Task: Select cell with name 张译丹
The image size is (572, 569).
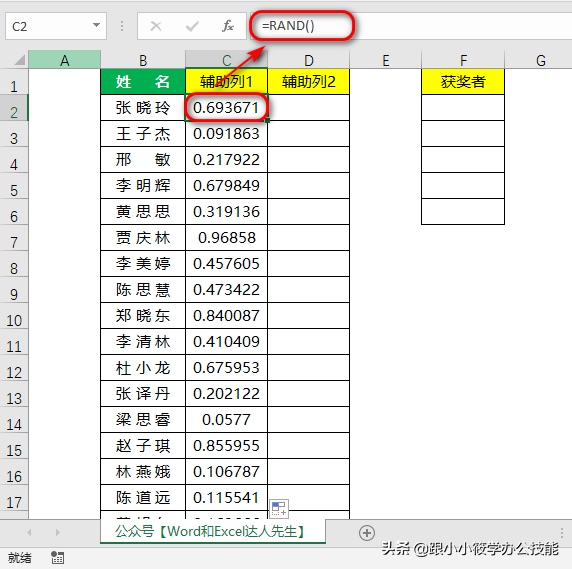Action: pyautogui.click(x=143, y=394)
